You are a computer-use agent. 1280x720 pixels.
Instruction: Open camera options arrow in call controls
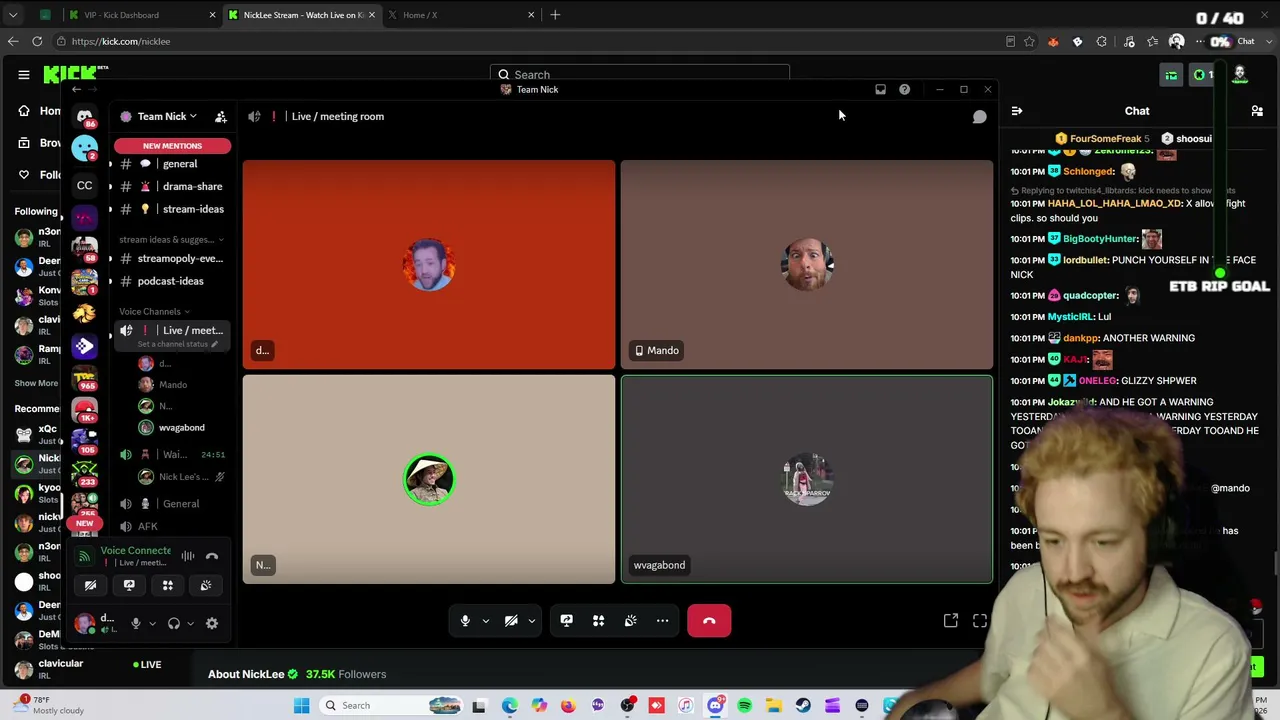532,621
